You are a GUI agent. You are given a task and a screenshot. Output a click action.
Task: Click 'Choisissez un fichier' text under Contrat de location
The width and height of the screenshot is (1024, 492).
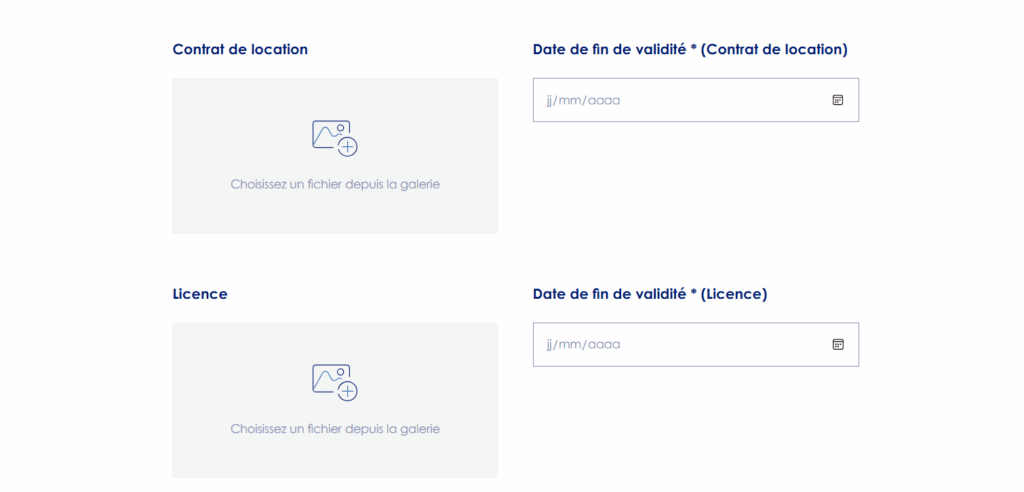click(335, 185)
